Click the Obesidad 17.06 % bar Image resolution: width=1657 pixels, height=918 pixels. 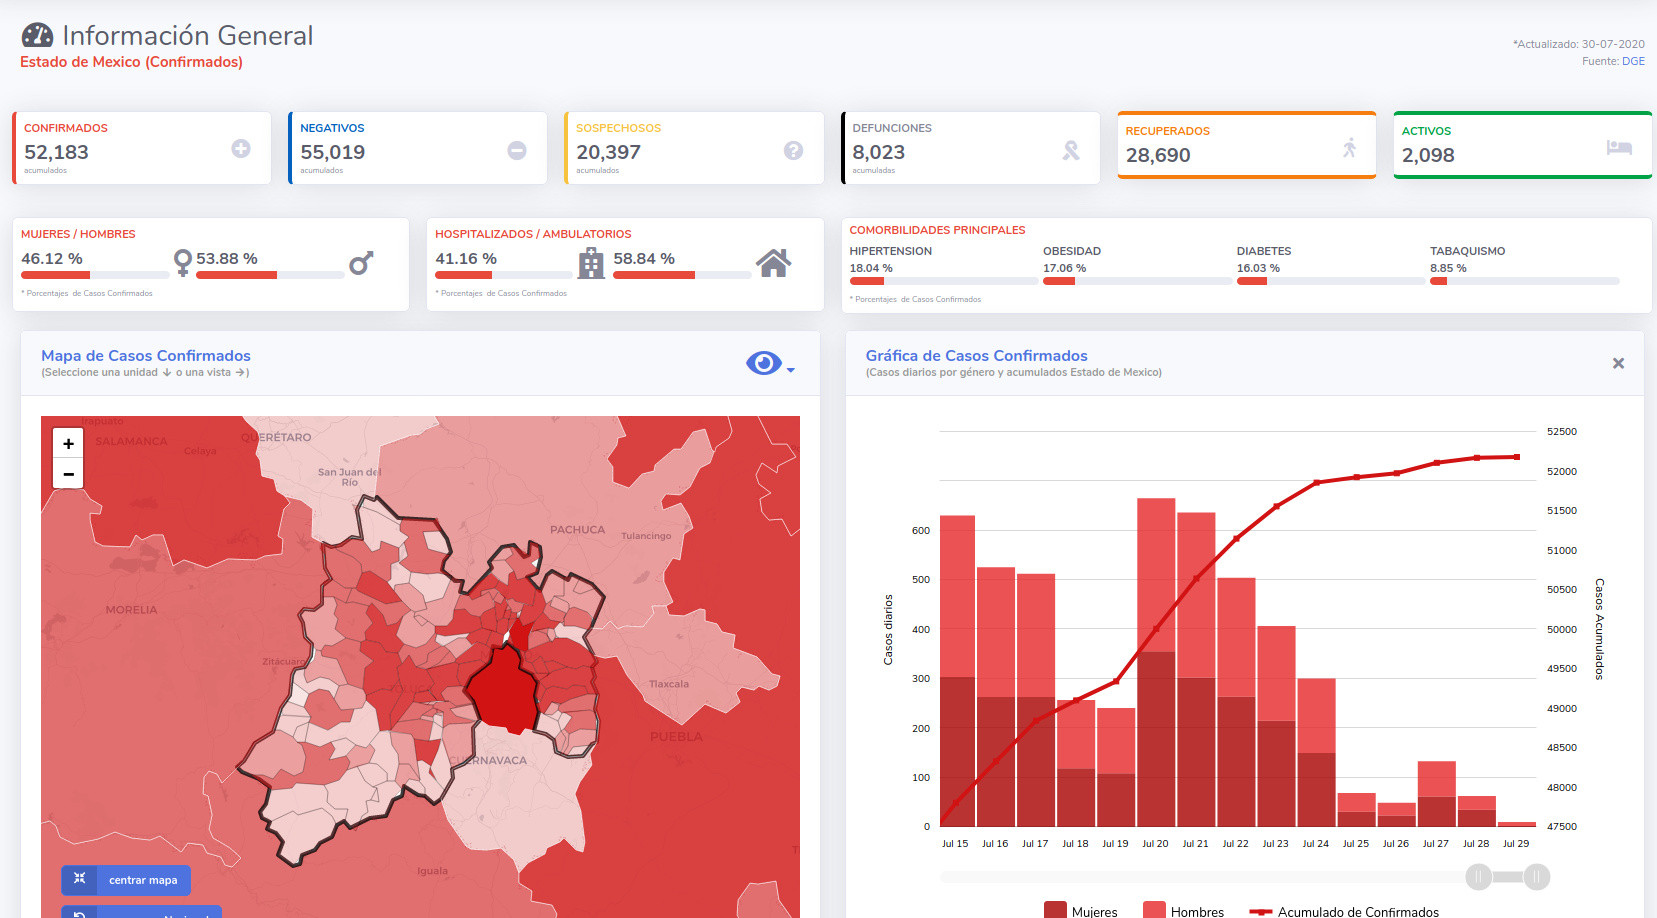click(1137, 281)
